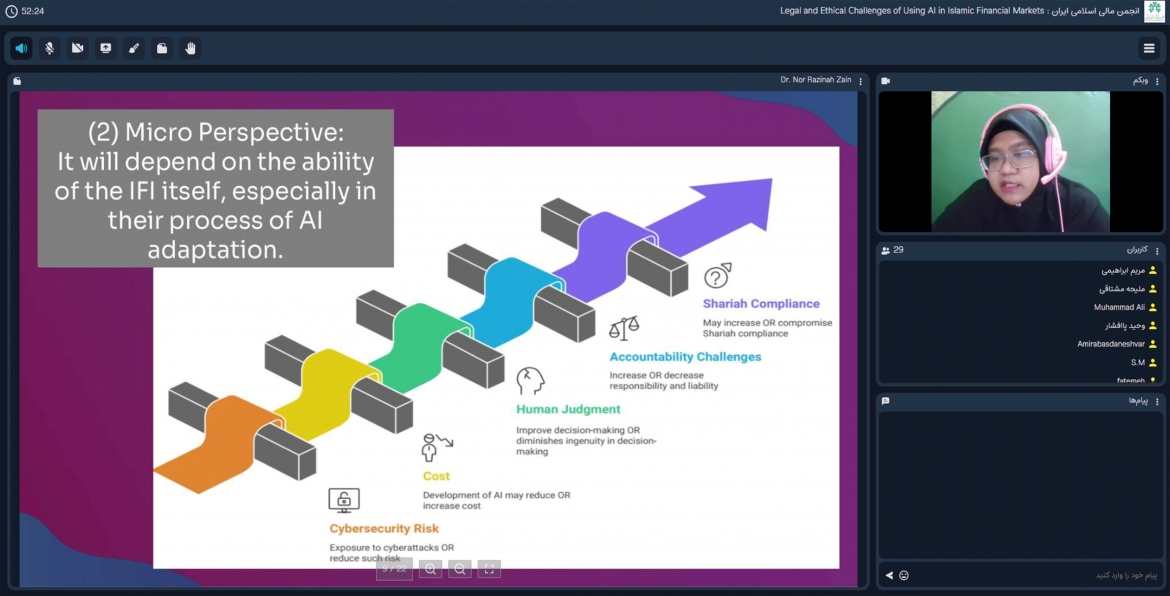
Task: Open messages panel three-dot menu
Action: (x=1158, y=402)
